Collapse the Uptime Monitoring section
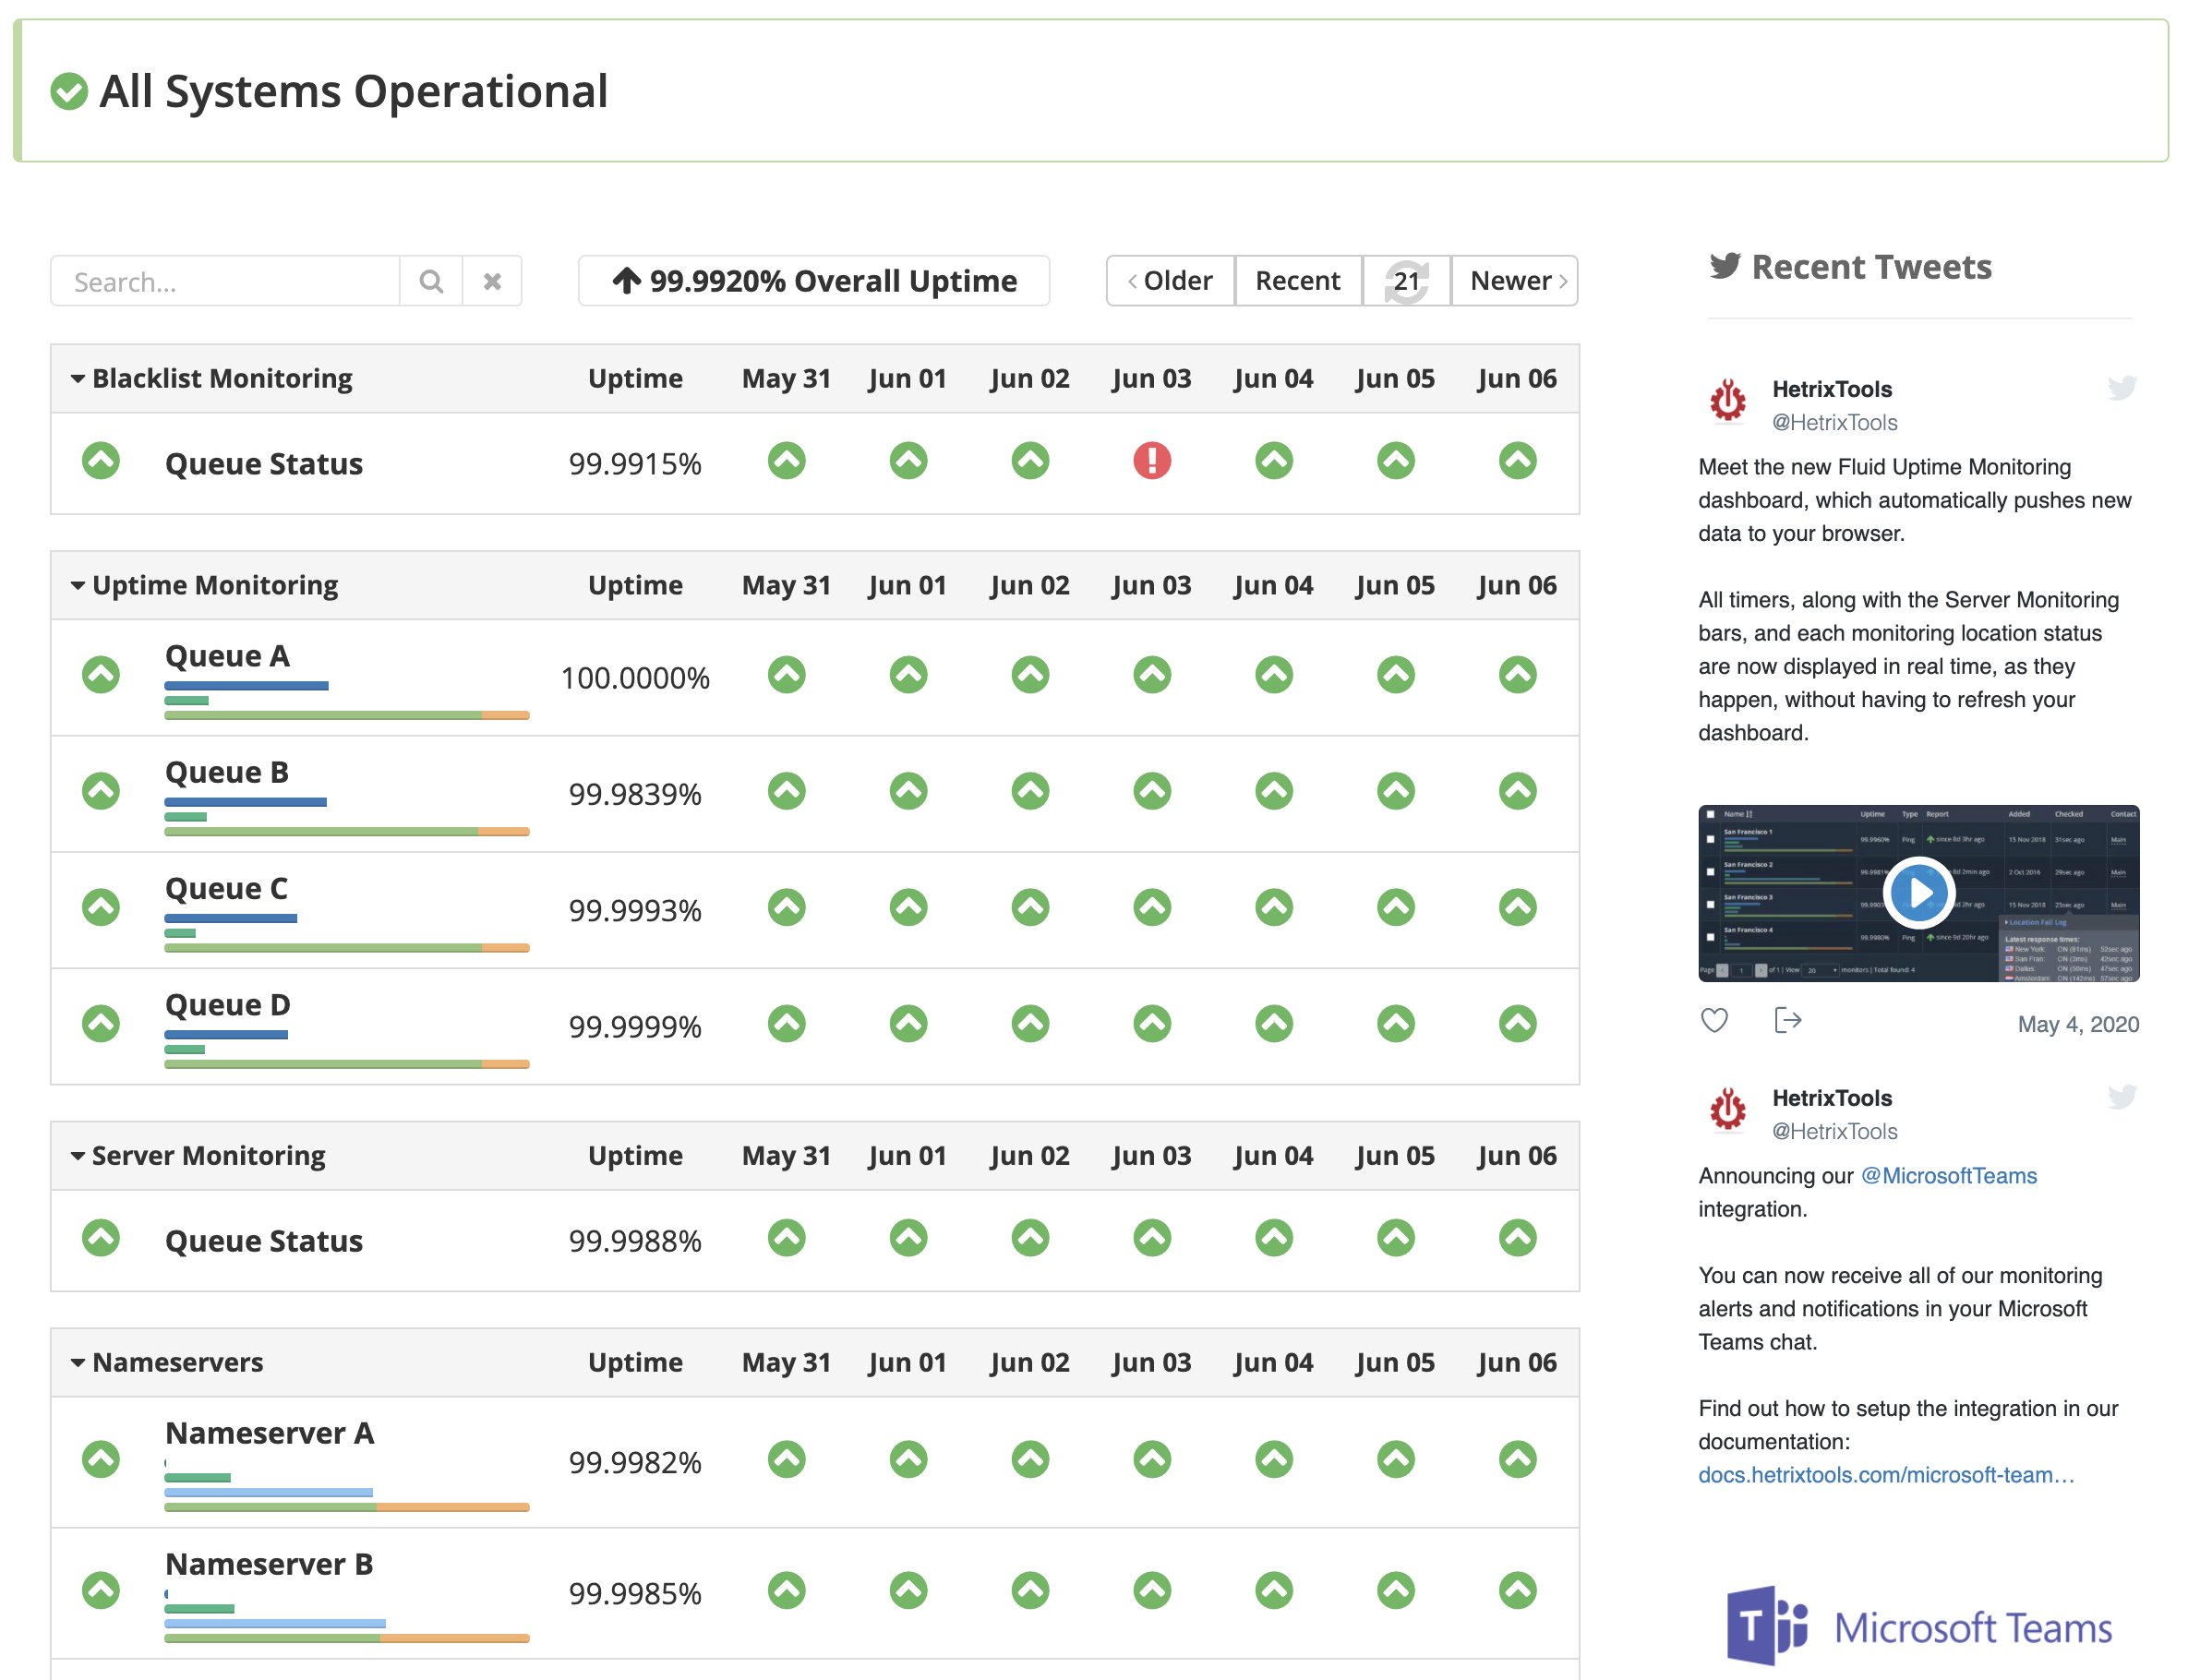Image resolution: width=2188 pixels, height=1680 pixels. pos(78,586)
